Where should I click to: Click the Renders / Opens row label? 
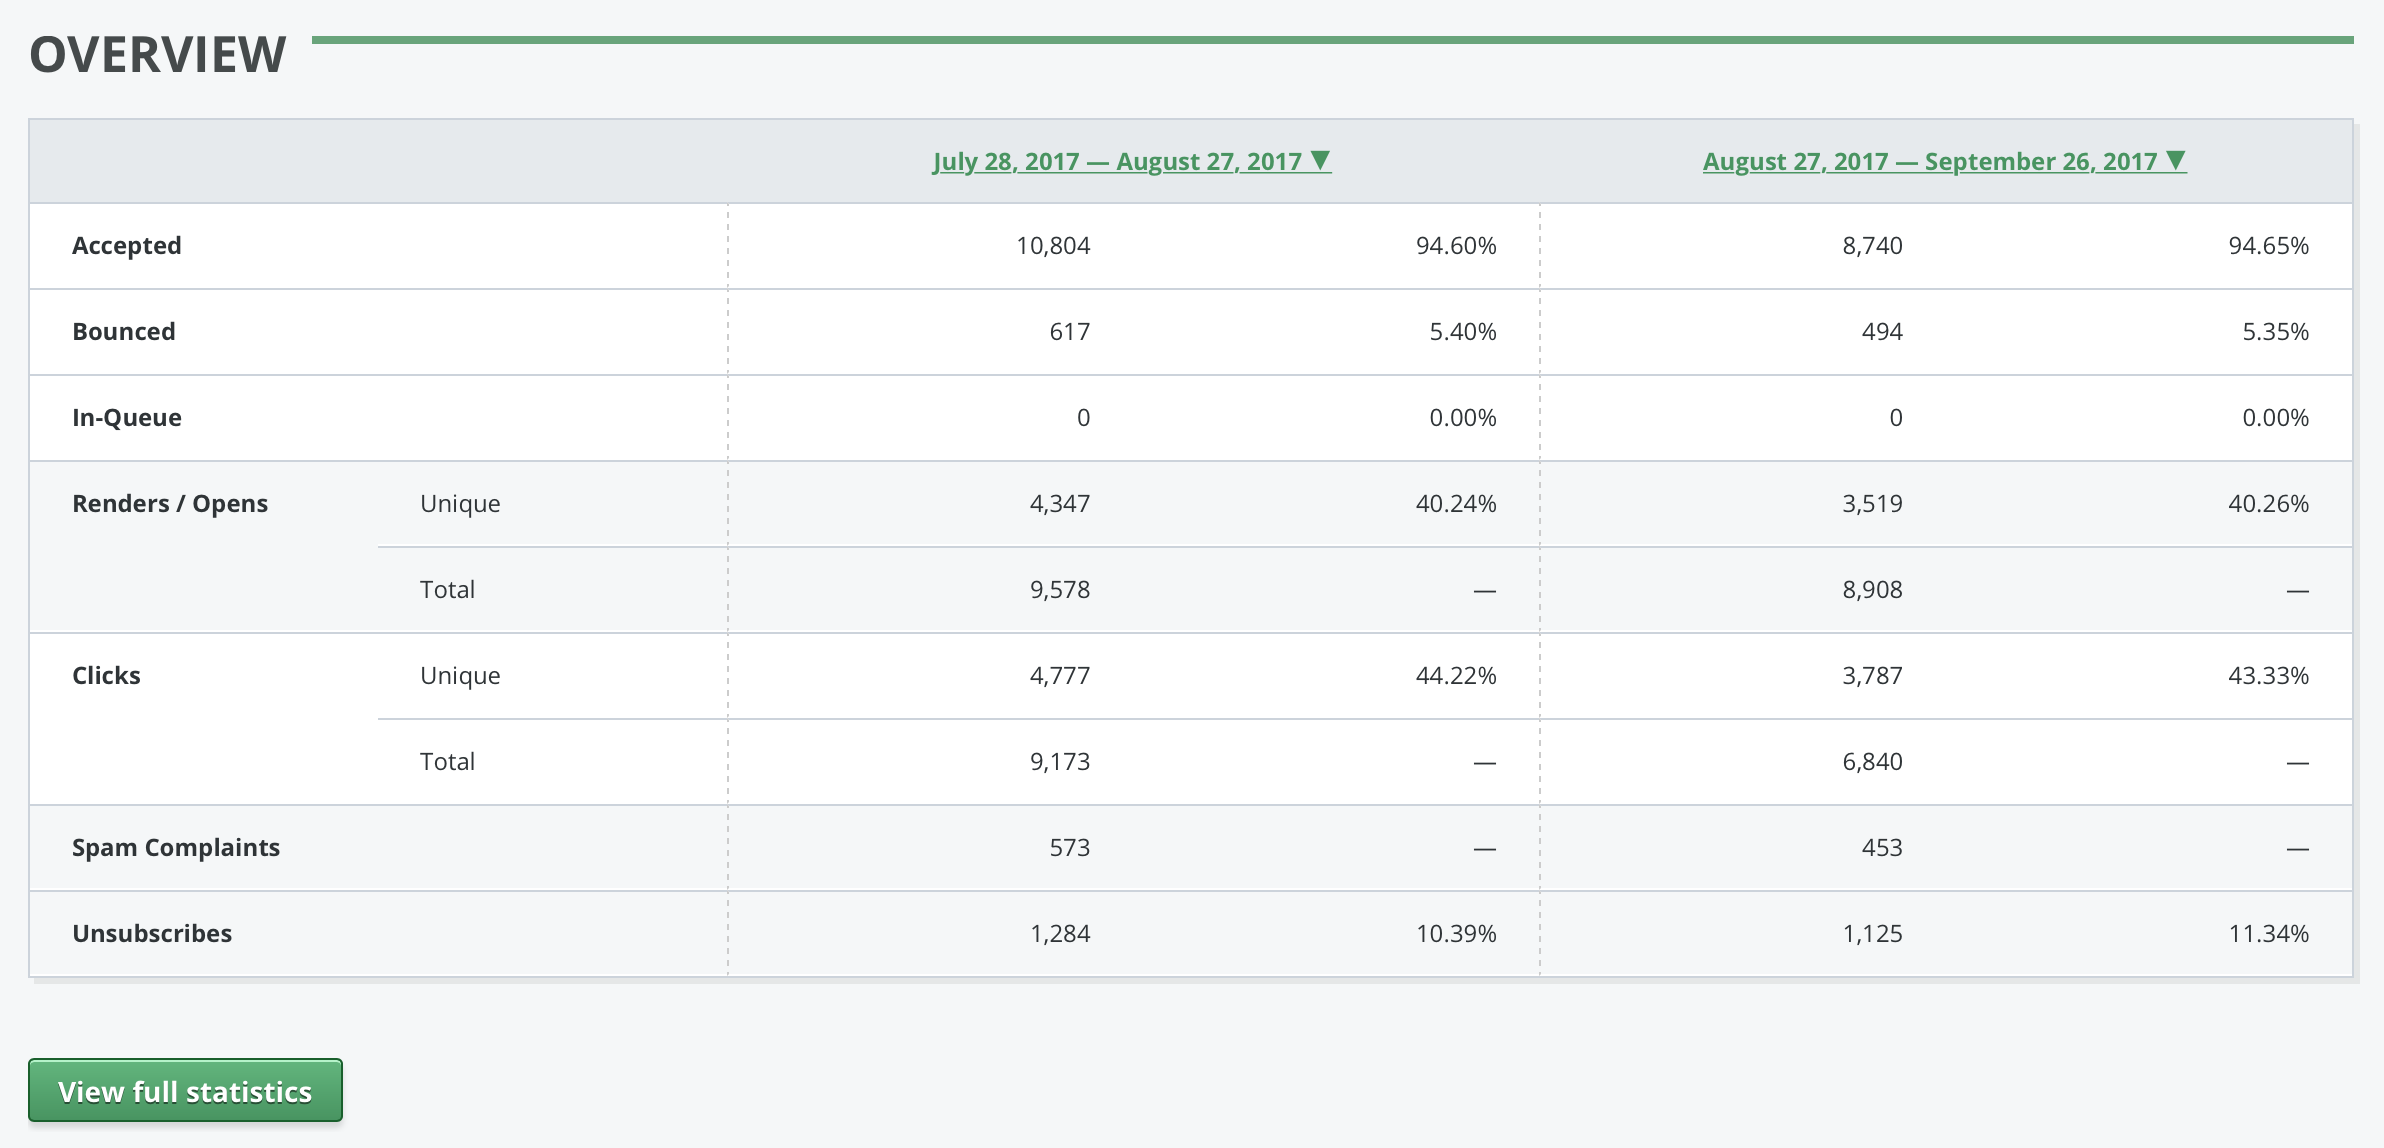[170, 504]
